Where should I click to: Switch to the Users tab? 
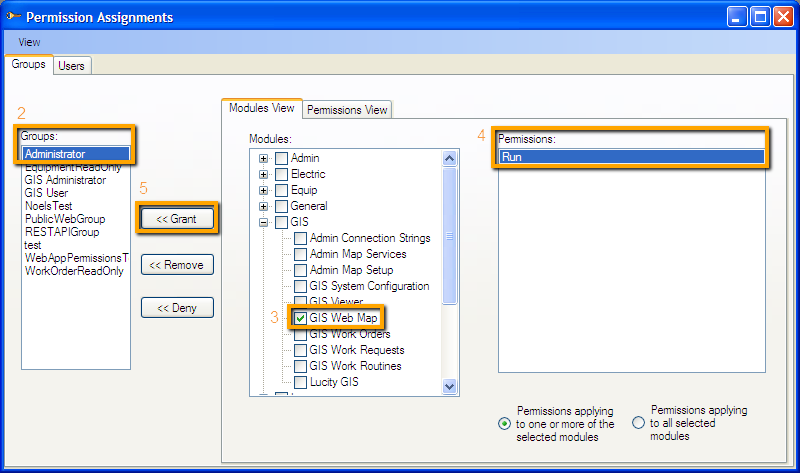[x=71, y=66]
